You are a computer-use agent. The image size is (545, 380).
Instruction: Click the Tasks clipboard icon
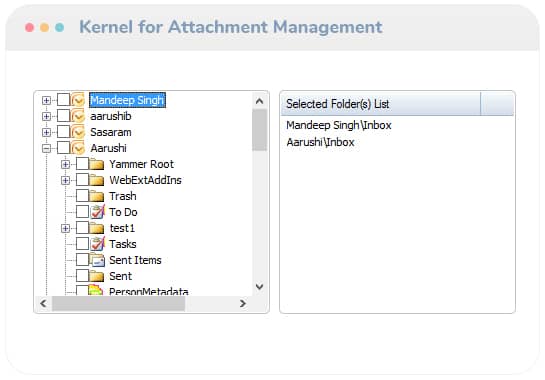[97, 244]
